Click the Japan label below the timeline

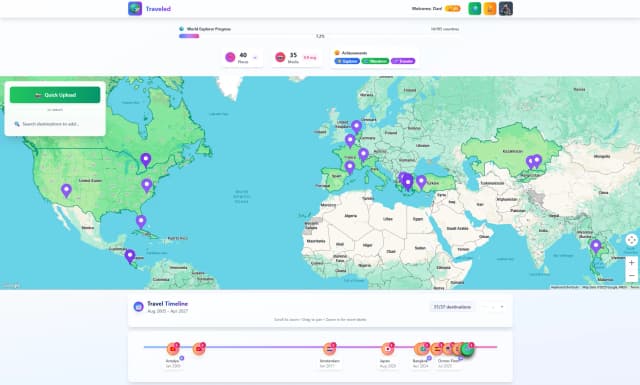point(385,361)
